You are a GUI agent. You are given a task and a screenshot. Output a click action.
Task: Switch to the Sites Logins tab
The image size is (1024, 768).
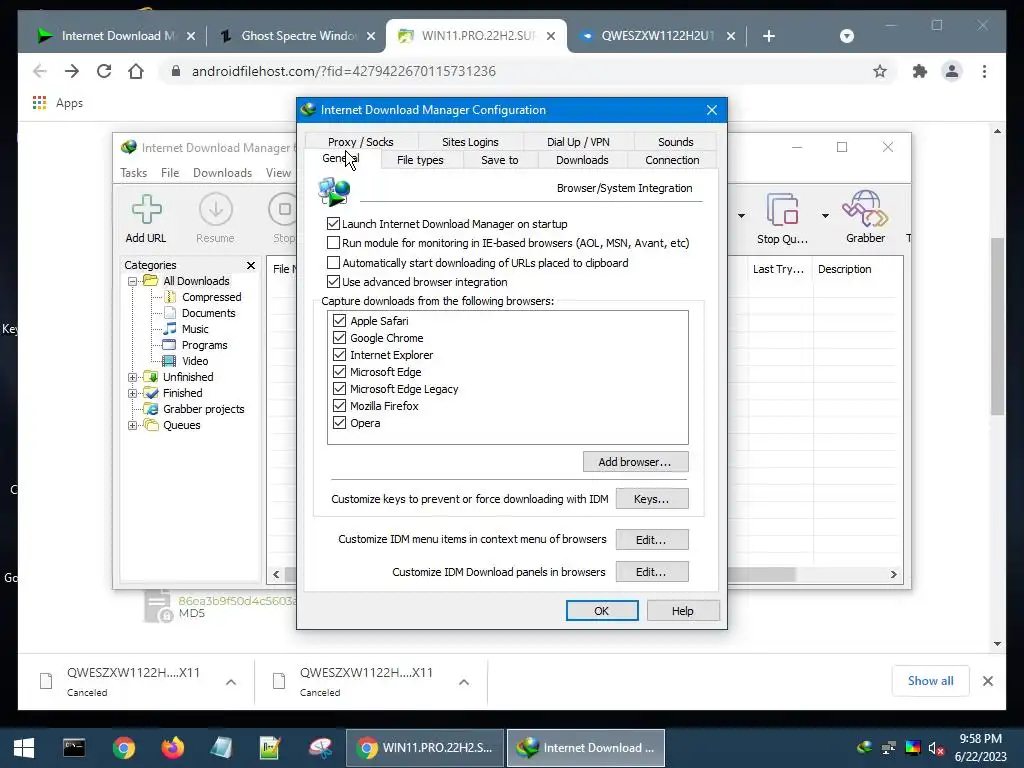[470, 142]
